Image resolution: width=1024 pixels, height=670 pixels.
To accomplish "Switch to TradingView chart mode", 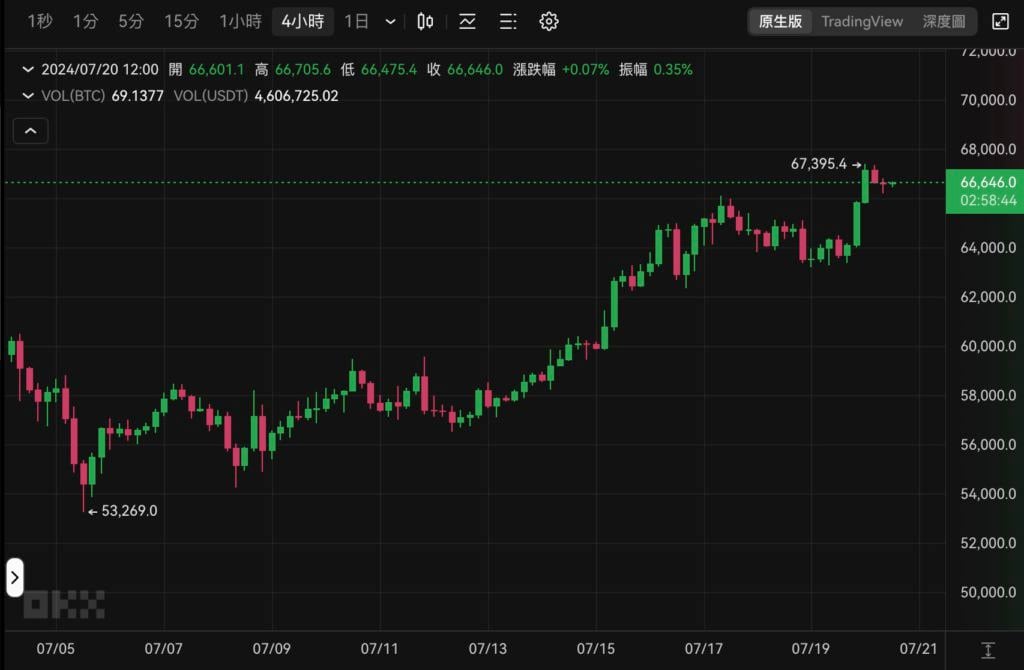I will [861, 21].
